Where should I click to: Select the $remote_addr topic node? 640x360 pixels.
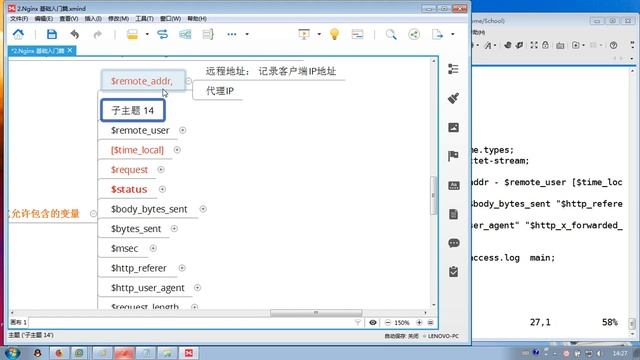[143, 81]
